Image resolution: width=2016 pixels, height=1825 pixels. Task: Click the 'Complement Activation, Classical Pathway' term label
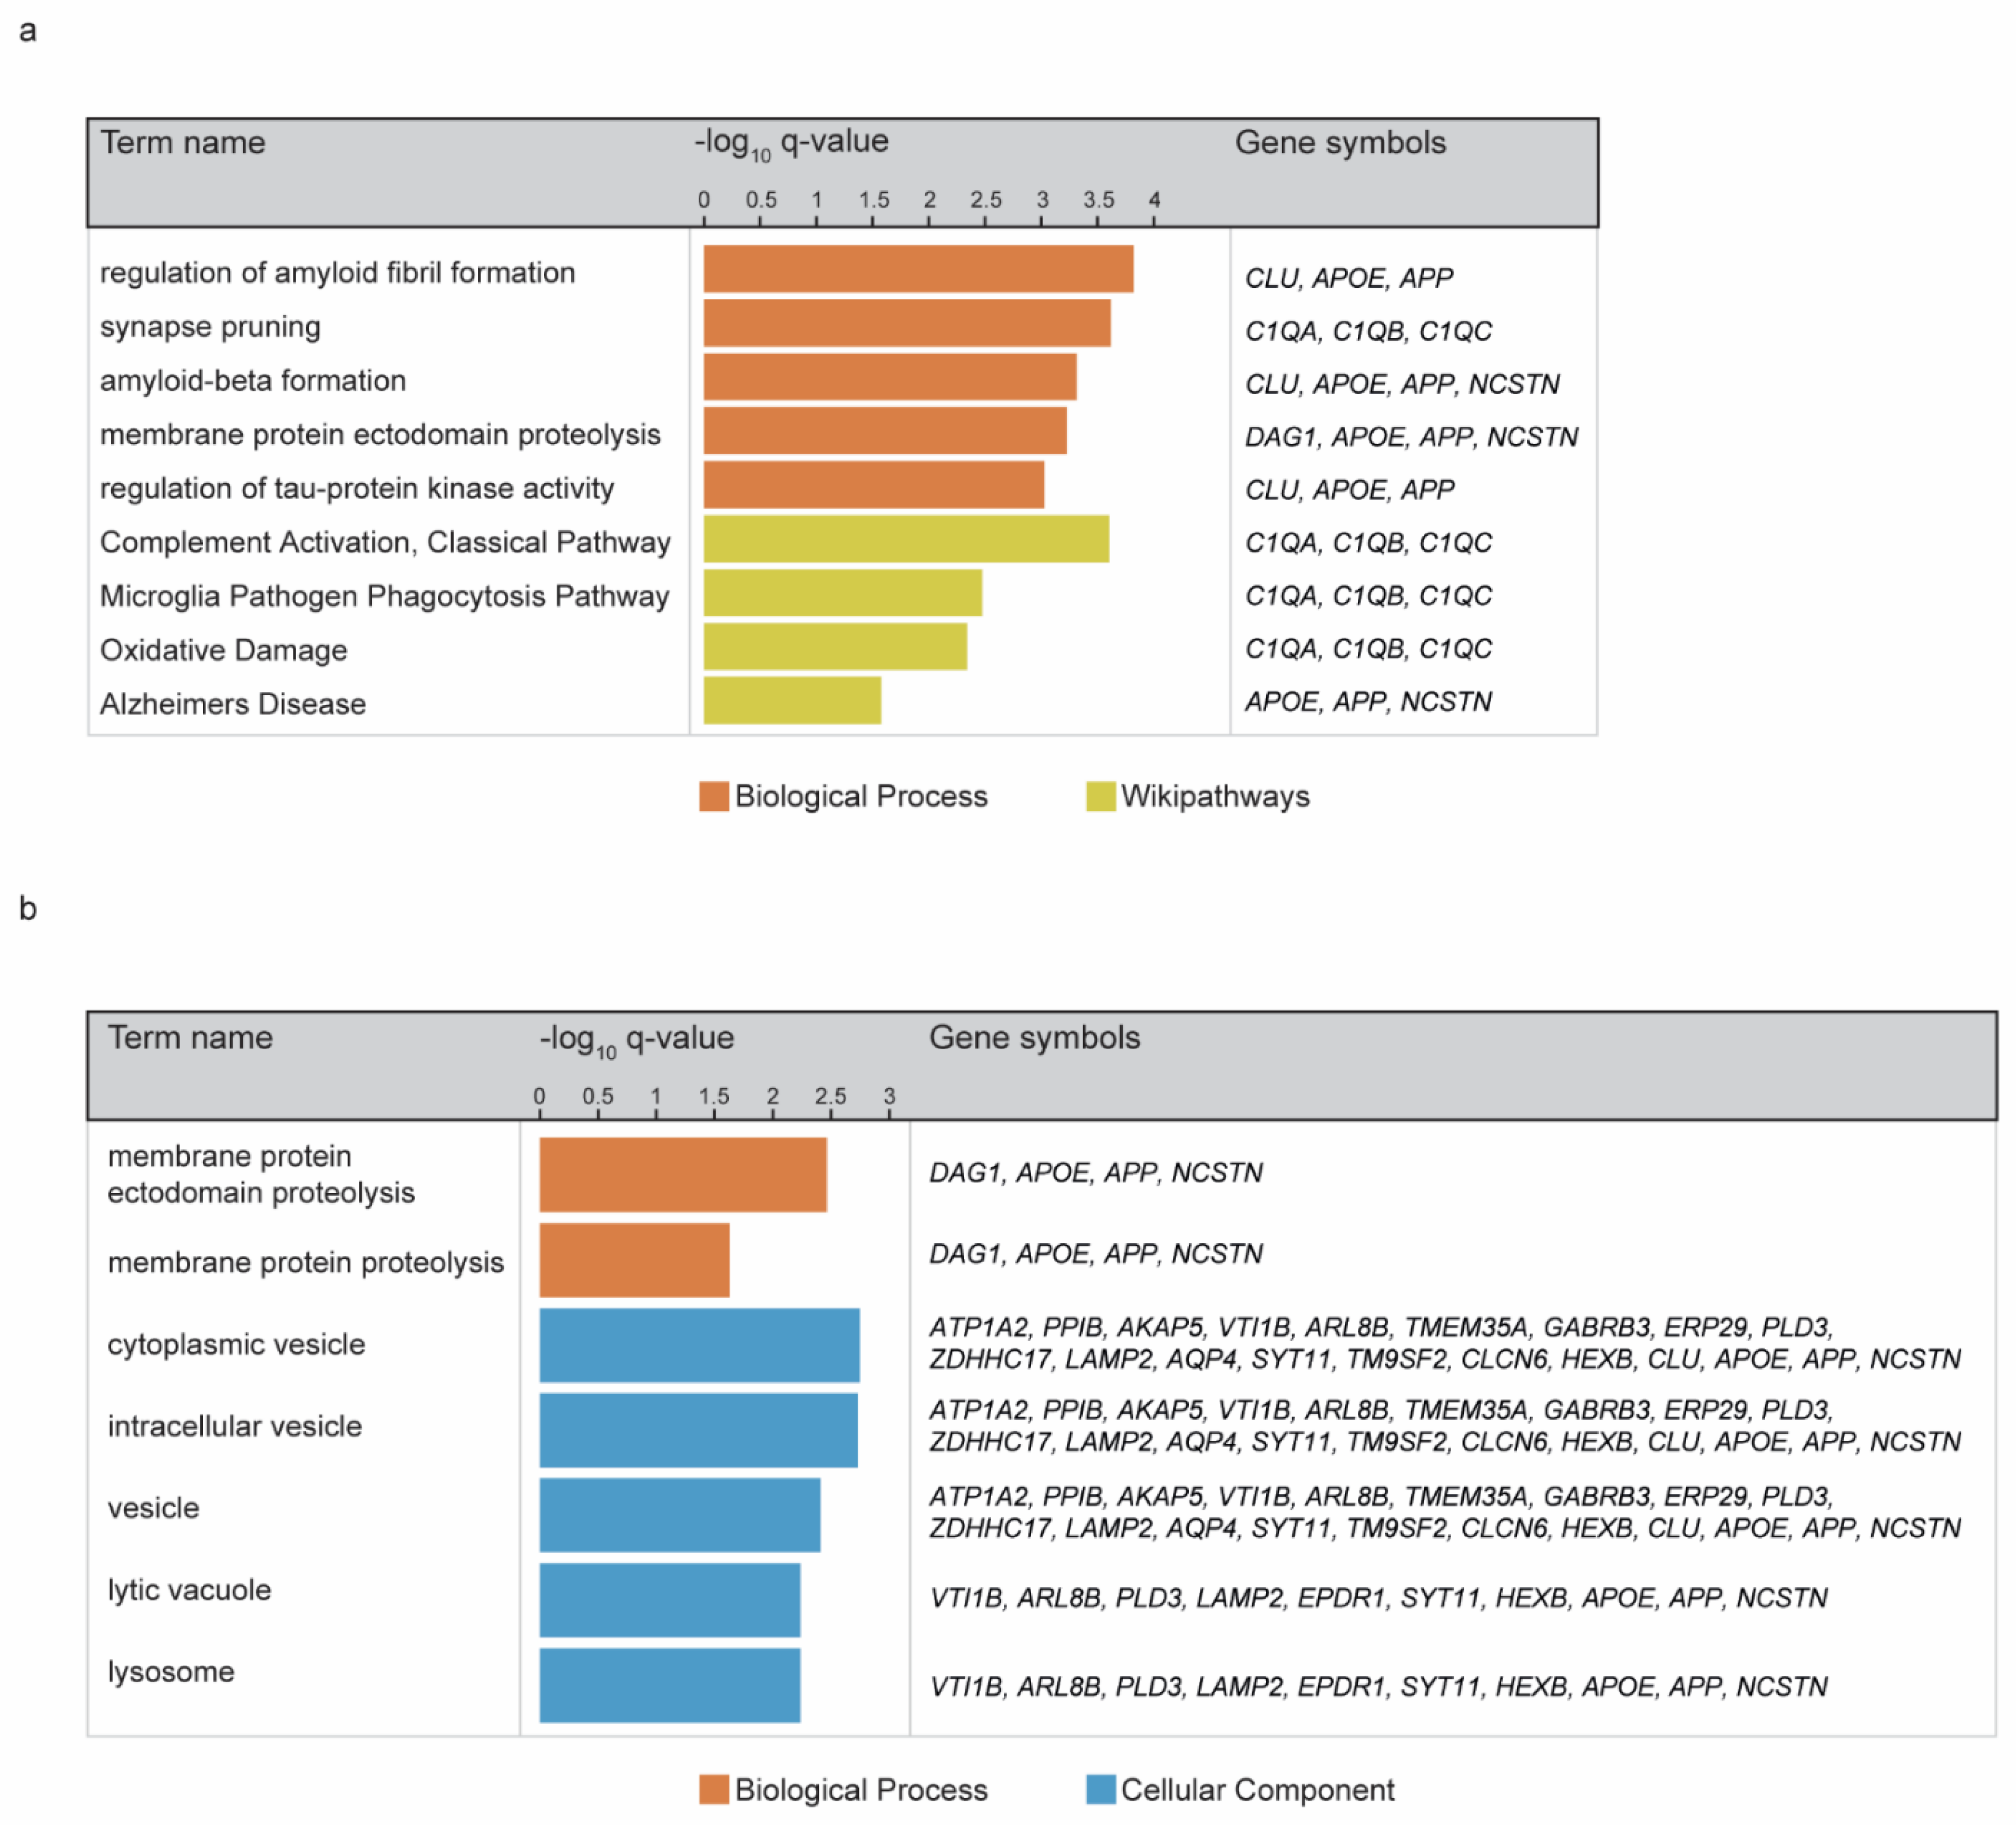coord(385,542)
